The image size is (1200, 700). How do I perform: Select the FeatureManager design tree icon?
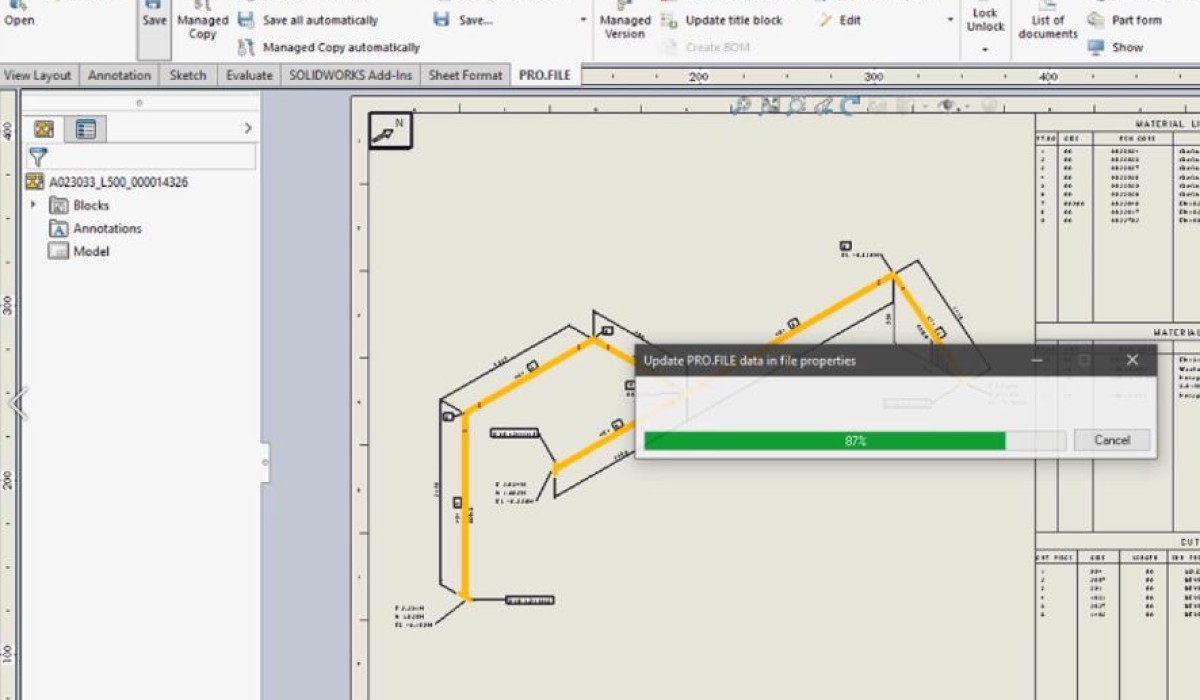[44, 129]
